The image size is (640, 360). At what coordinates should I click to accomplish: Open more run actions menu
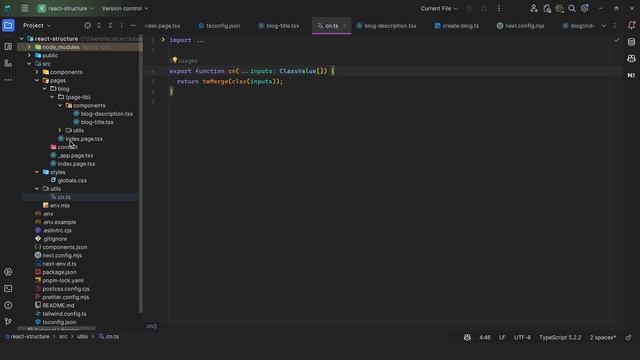pyautogui.click(x=499, y=9)
